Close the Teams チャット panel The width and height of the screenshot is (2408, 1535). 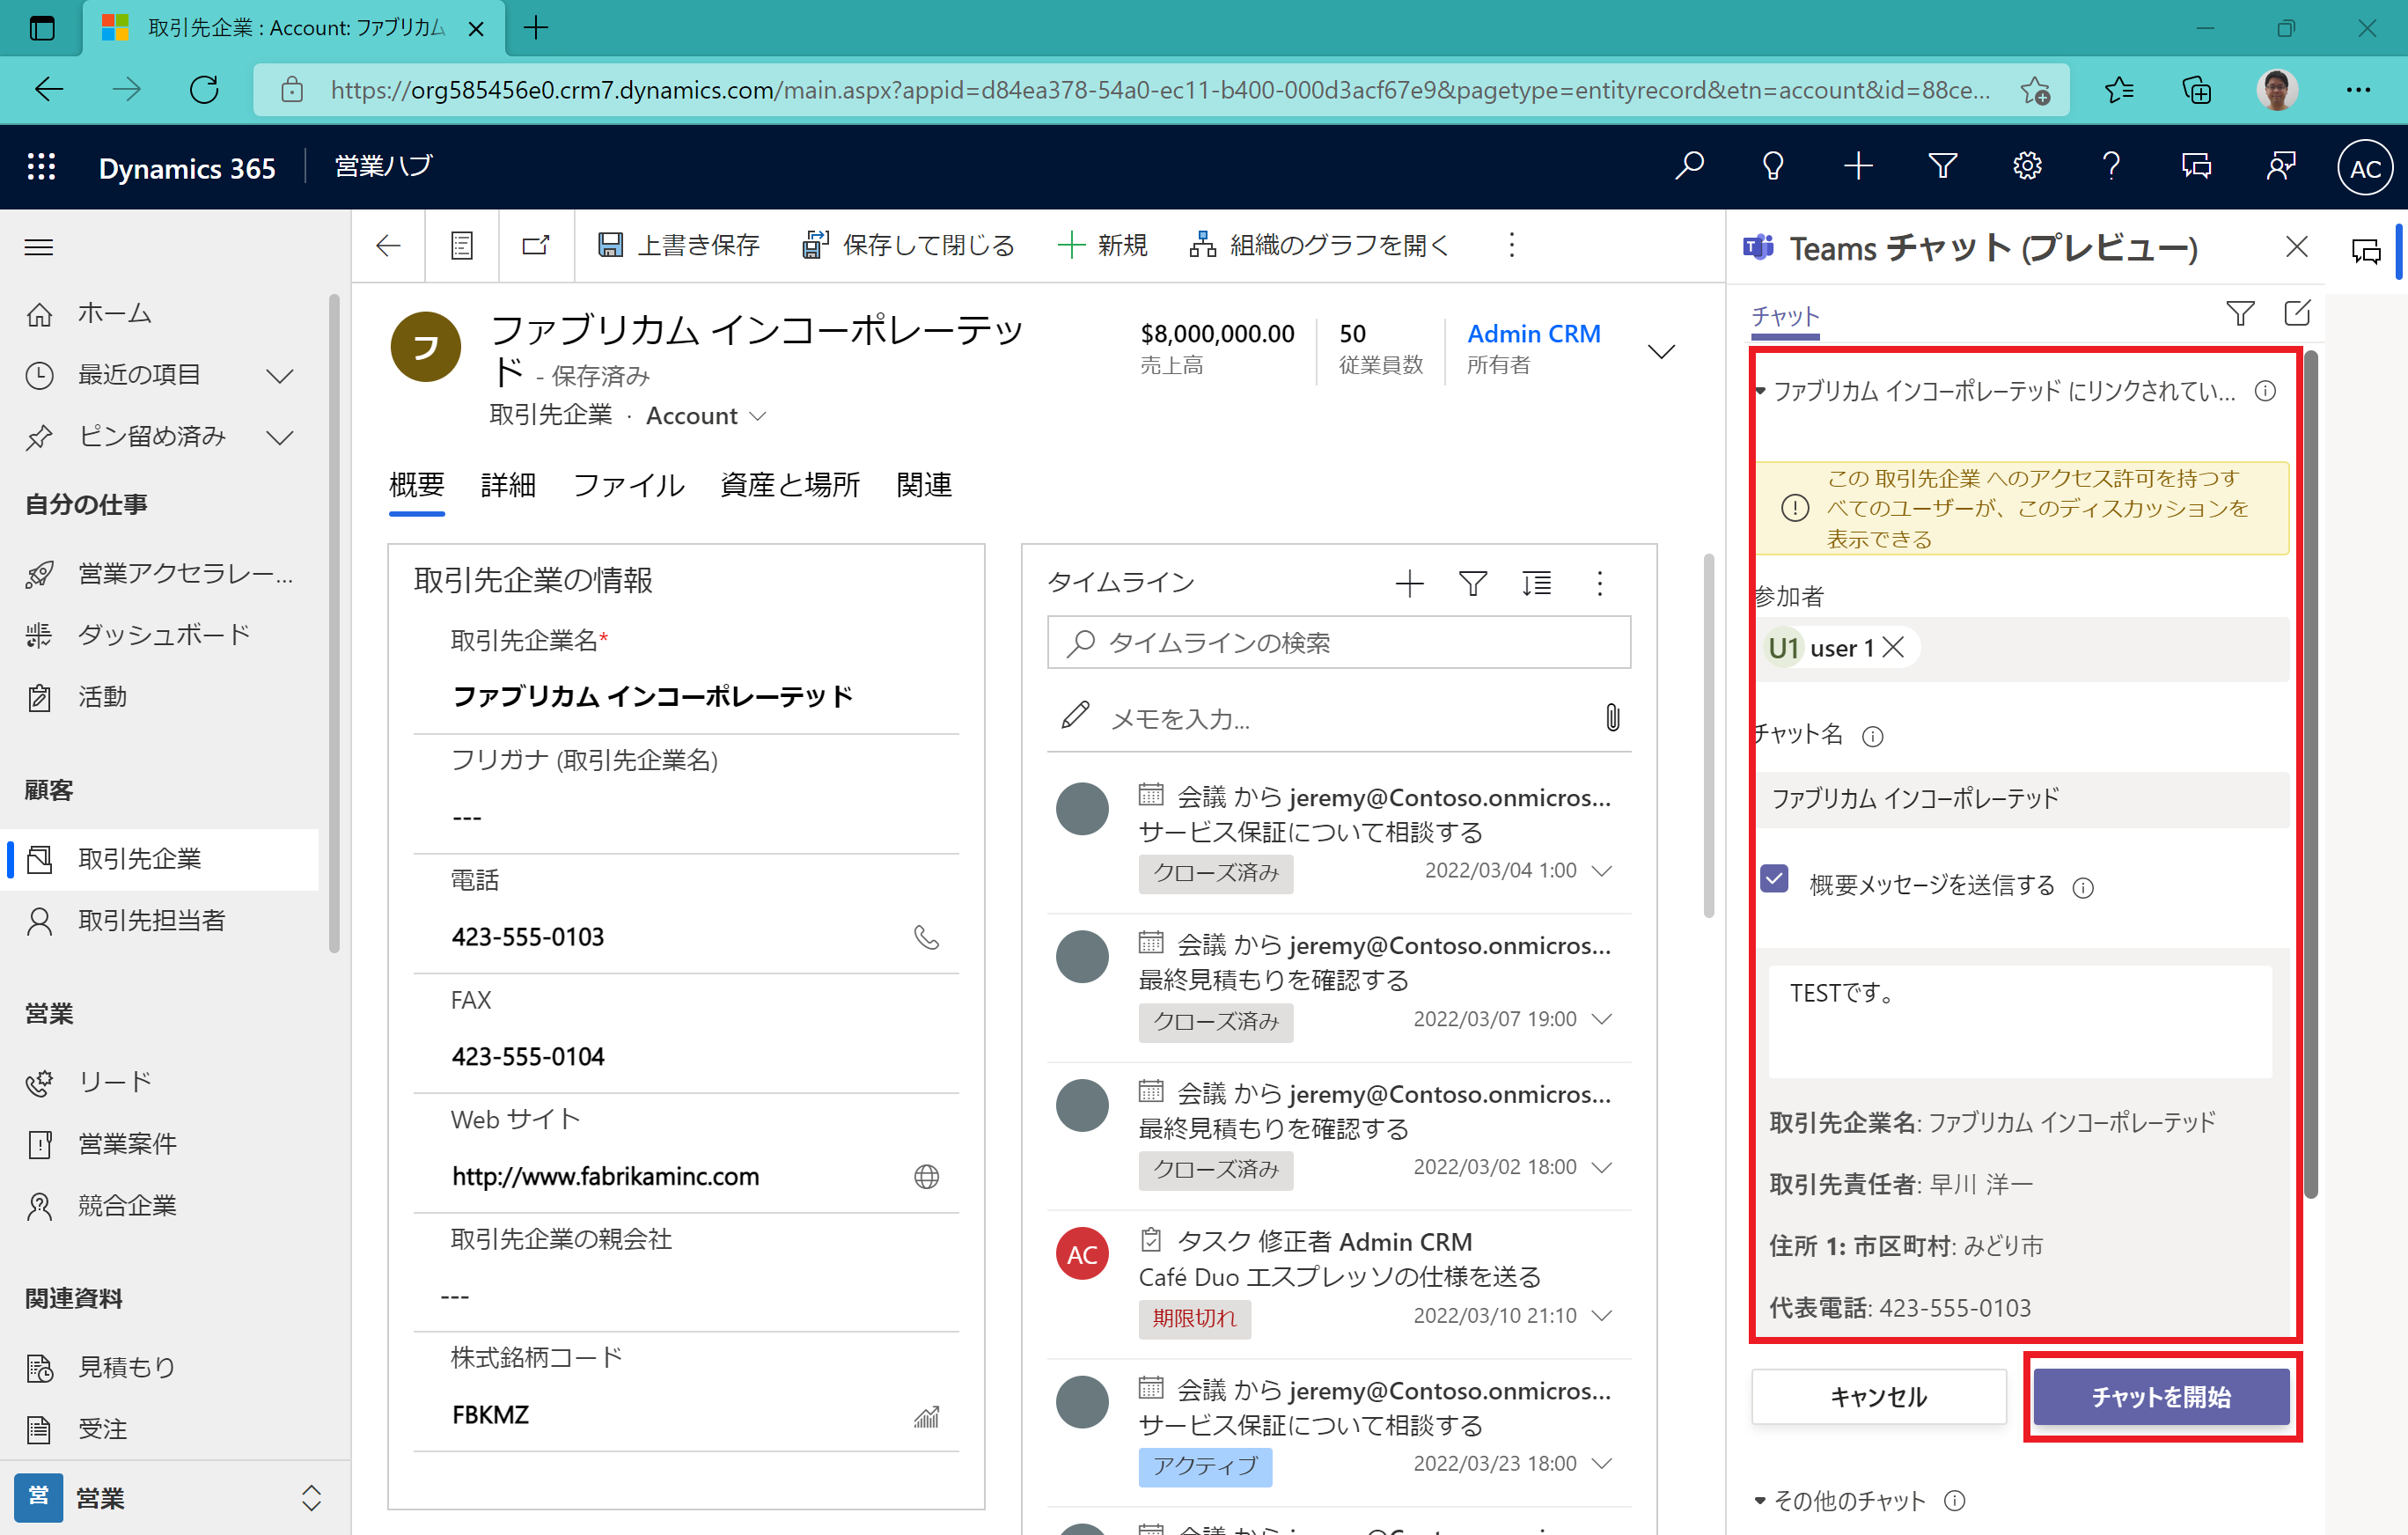pyautogui.click(x=2296, y=247)
